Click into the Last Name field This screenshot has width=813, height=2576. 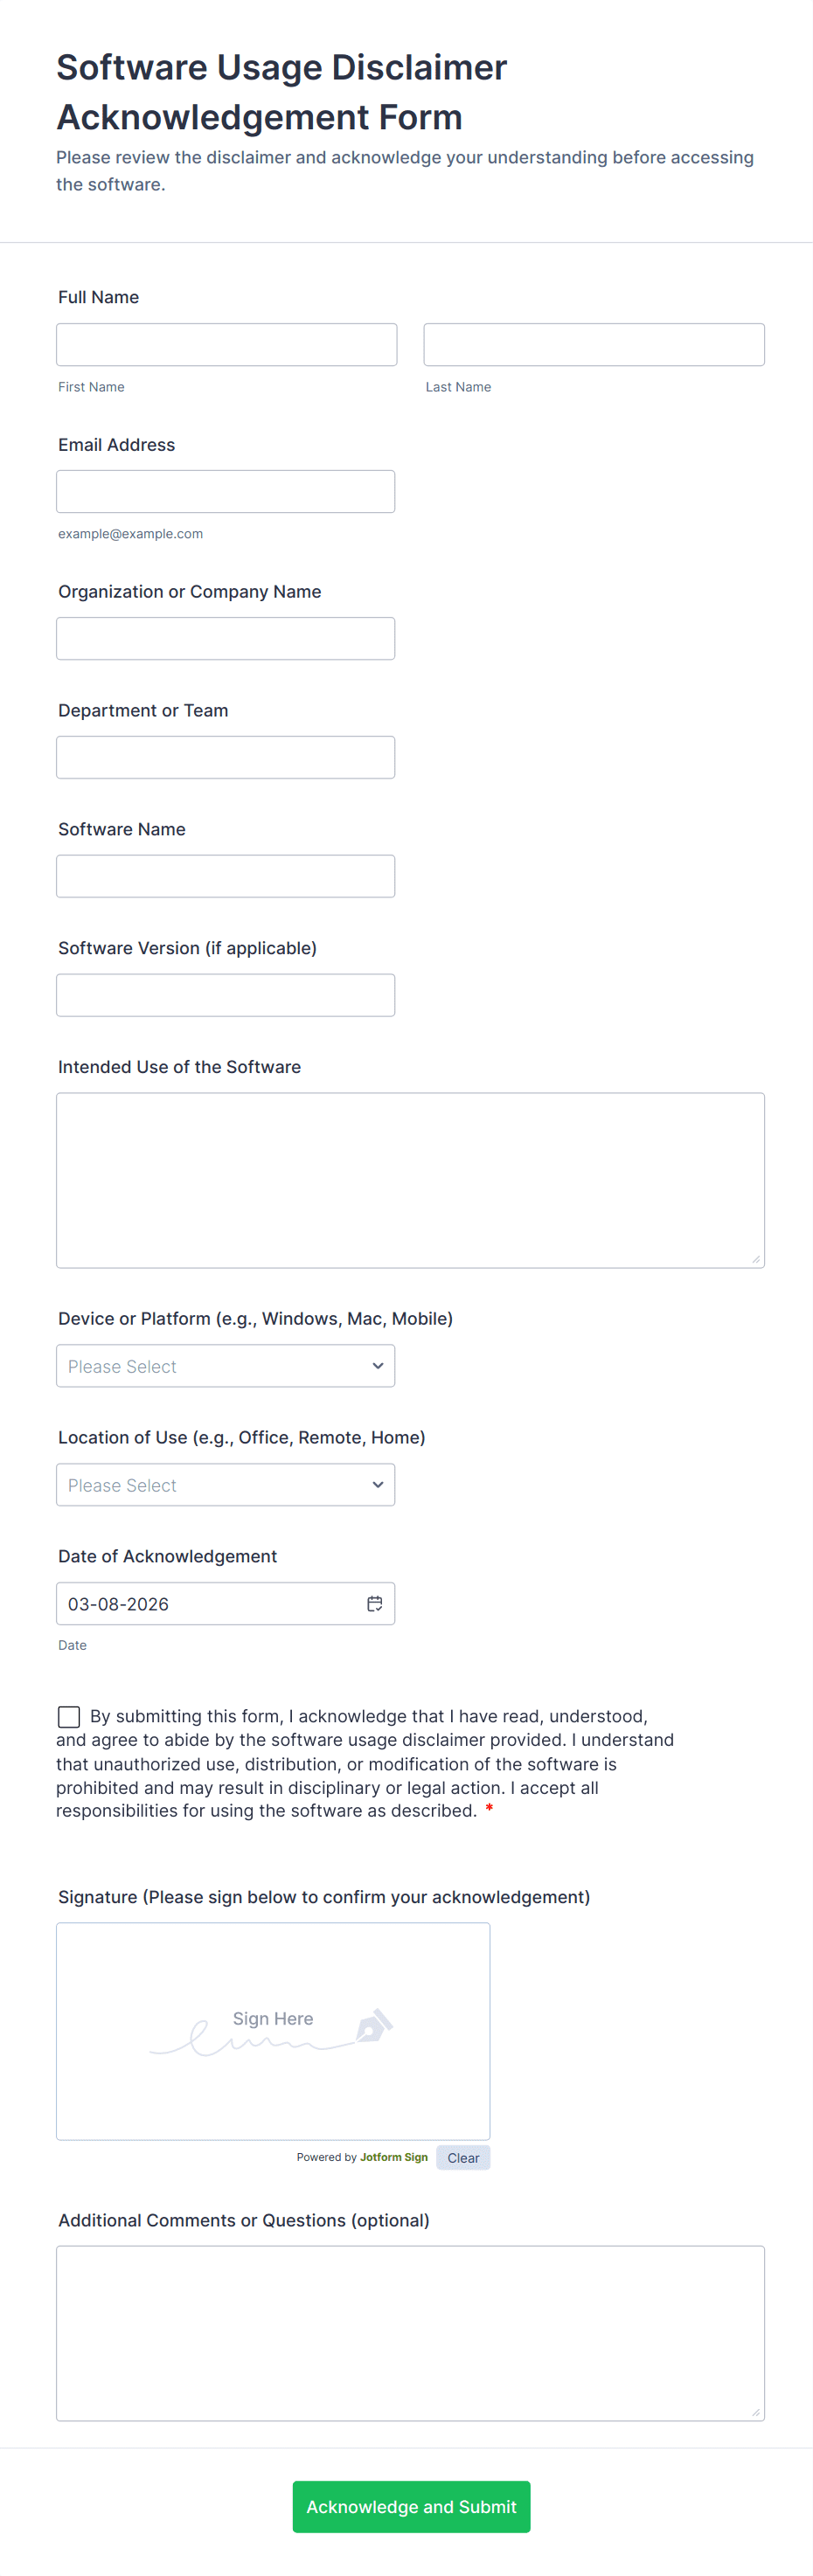593,344
